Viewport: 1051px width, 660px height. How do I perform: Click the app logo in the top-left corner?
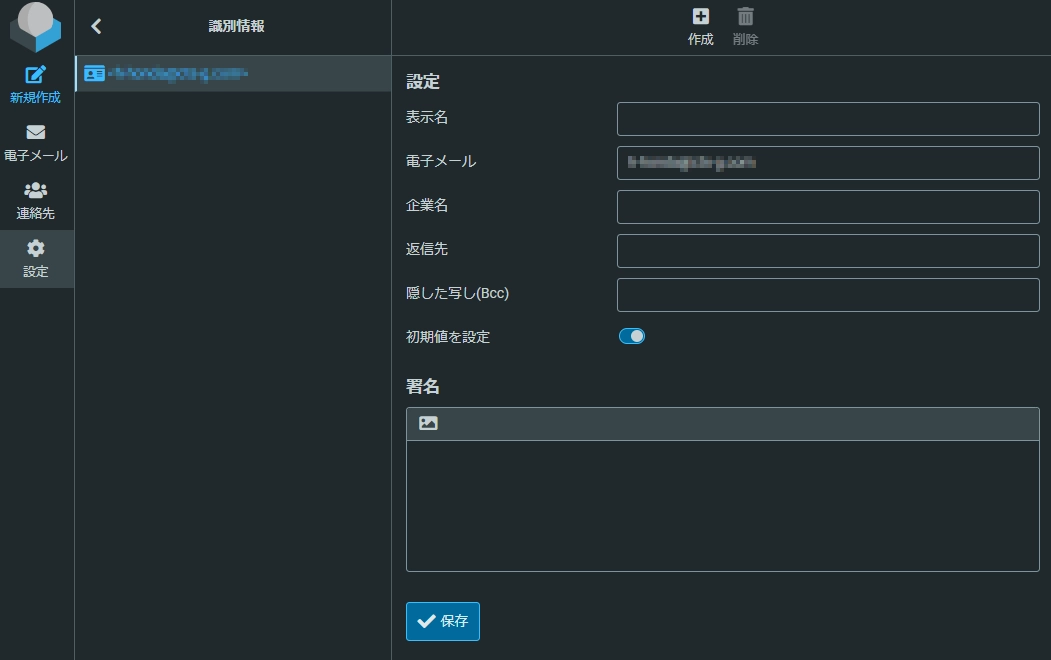point(36,26)
